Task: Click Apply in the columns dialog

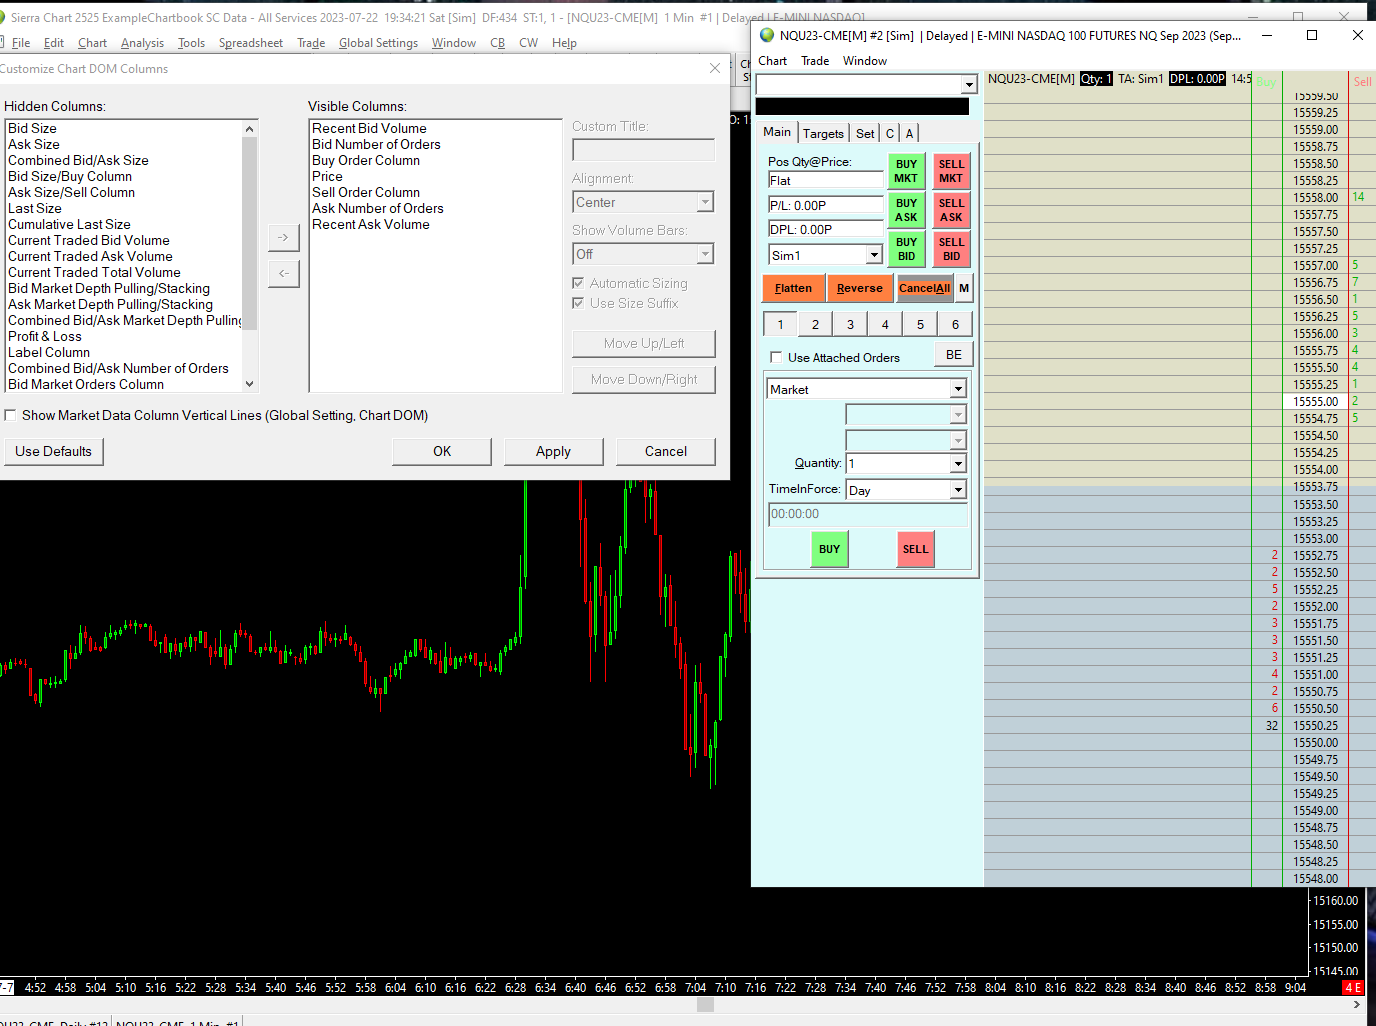Action: pyautogui.click(x=553, y=451)
